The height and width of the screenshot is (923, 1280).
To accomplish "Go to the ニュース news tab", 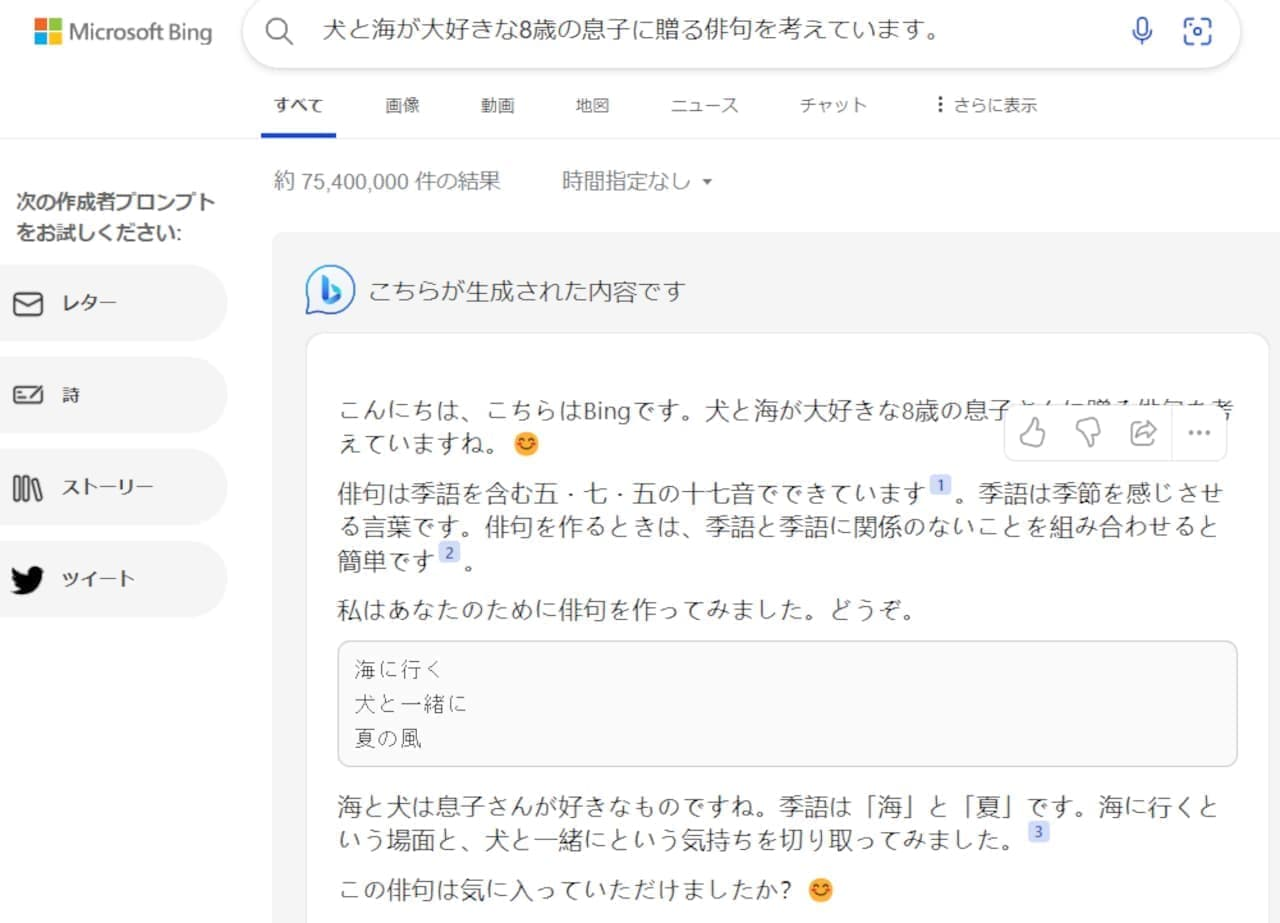I will (x=704, y=105).
